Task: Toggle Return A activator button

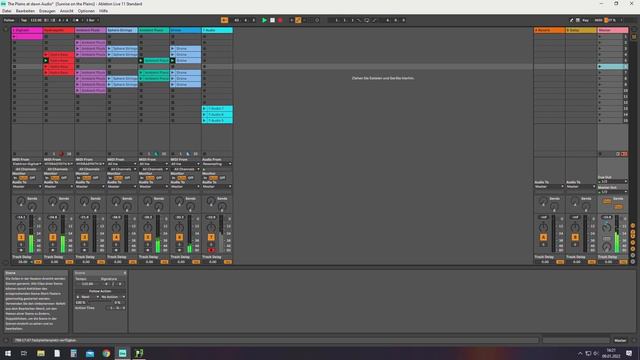Action: (x=543, y=237)
